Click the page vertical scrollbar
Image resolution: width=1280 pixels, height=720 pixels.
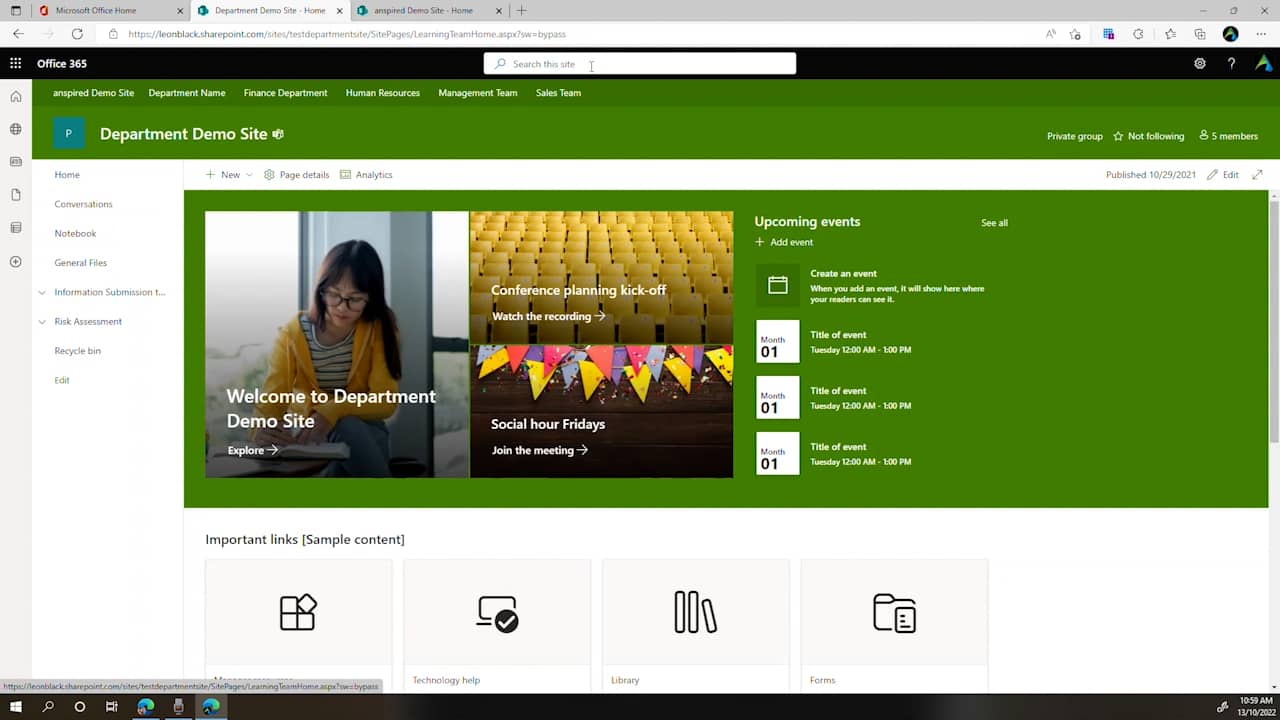[1274, 320]
